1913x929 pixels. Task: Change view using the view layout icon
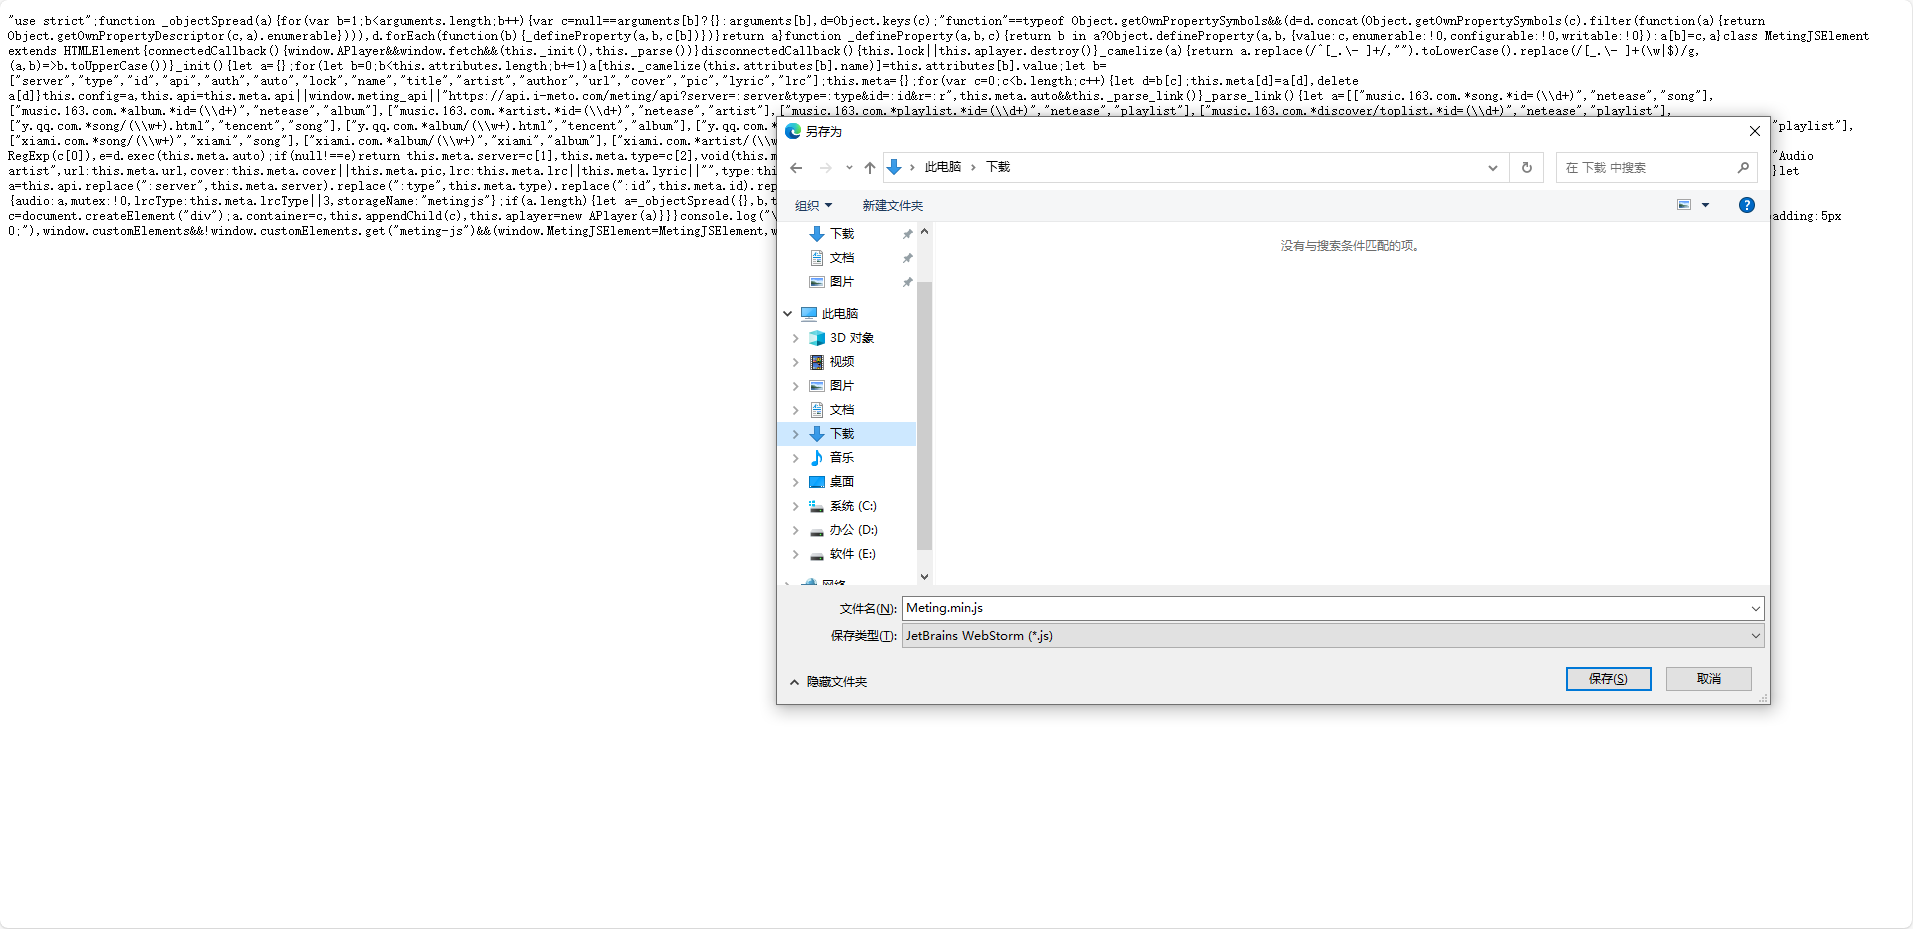click(1684, 205)
